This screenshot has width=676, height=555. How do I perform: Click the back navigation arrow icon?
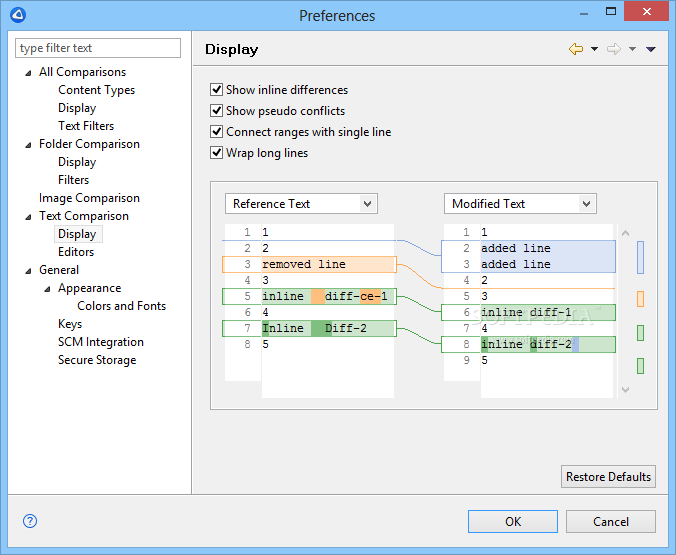pyautogui.click(x=576, y=49)
